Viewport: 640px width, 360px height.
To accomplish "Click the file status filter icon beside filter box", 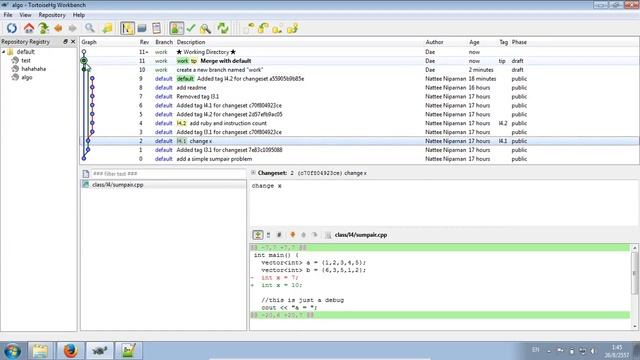I will point(86,174).
